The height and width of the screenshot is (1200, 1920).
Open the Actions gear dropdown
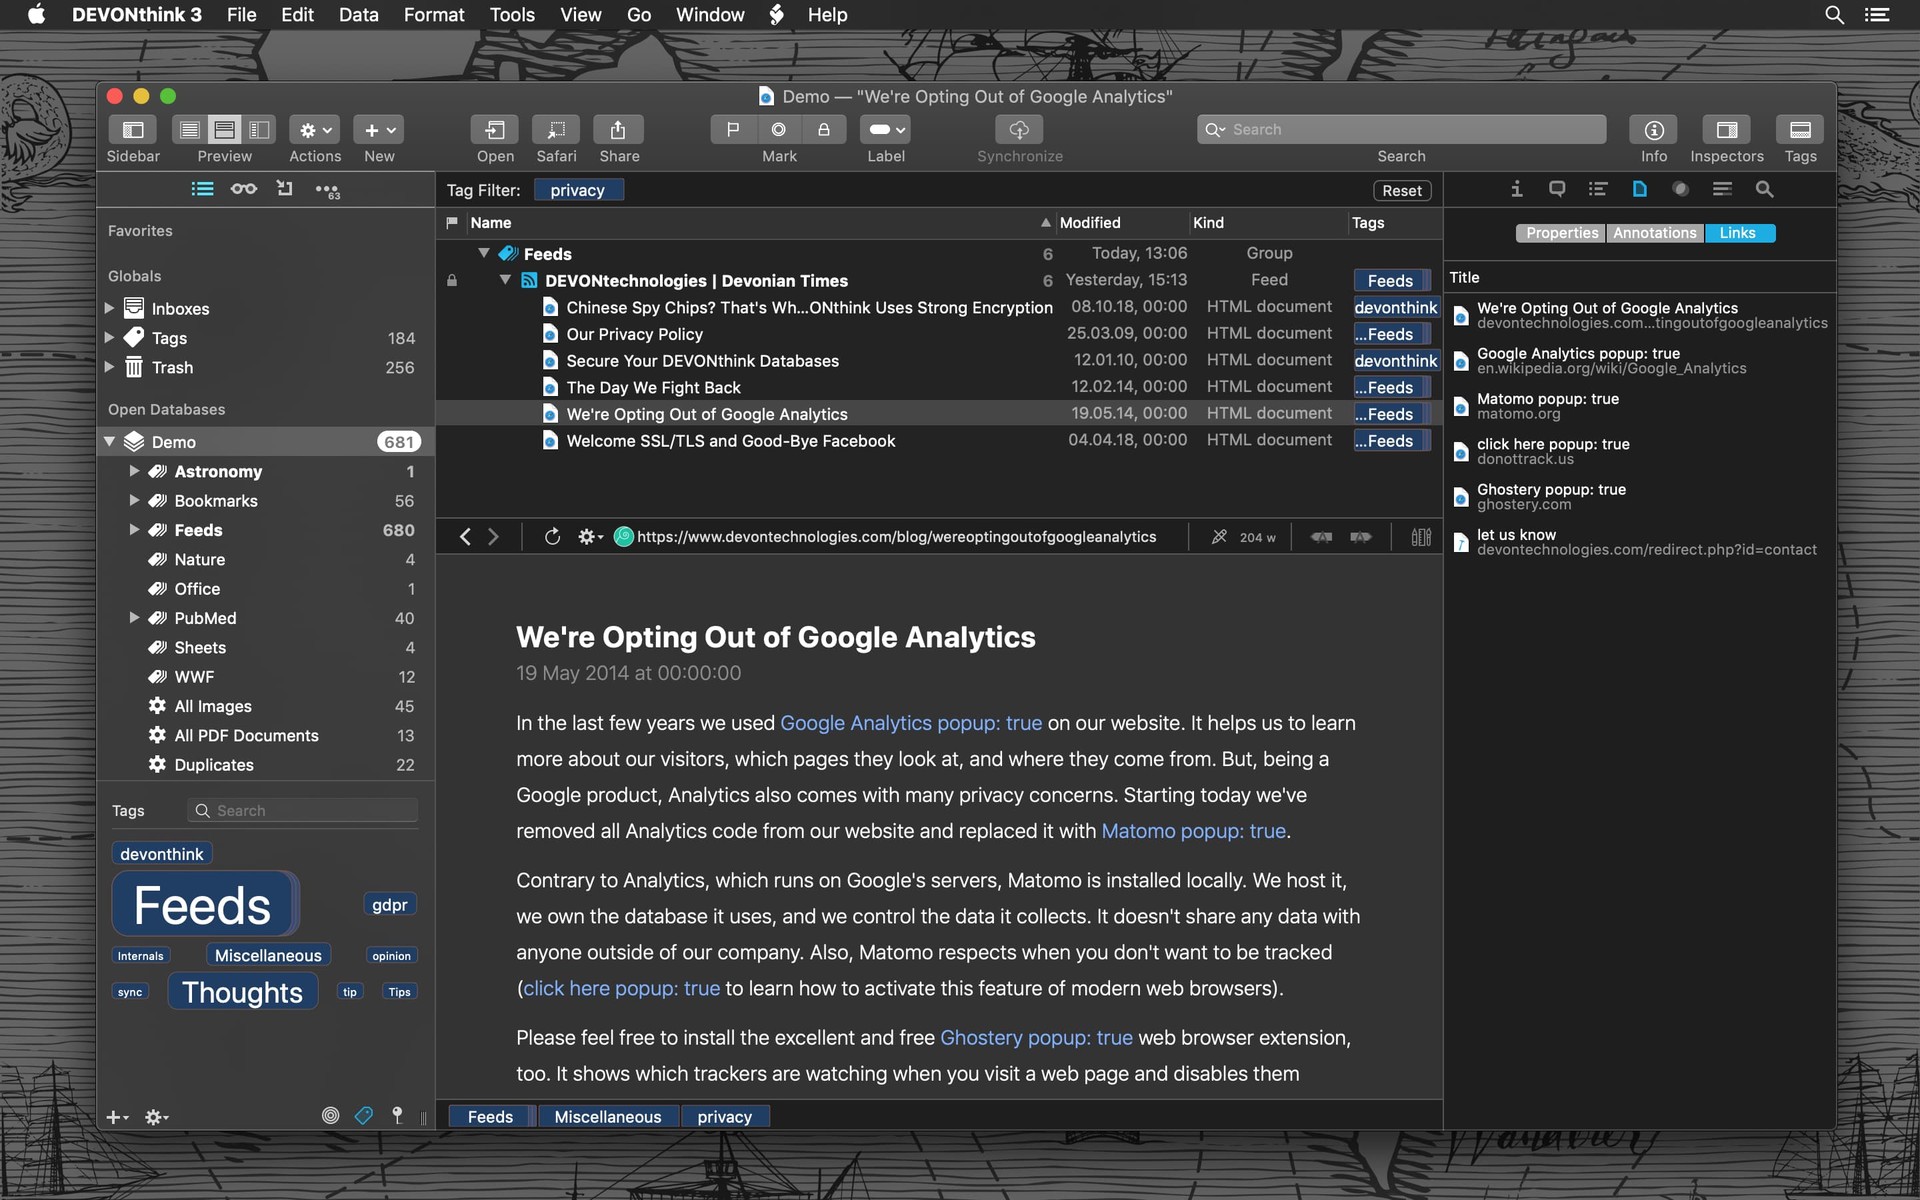point(315,130)
